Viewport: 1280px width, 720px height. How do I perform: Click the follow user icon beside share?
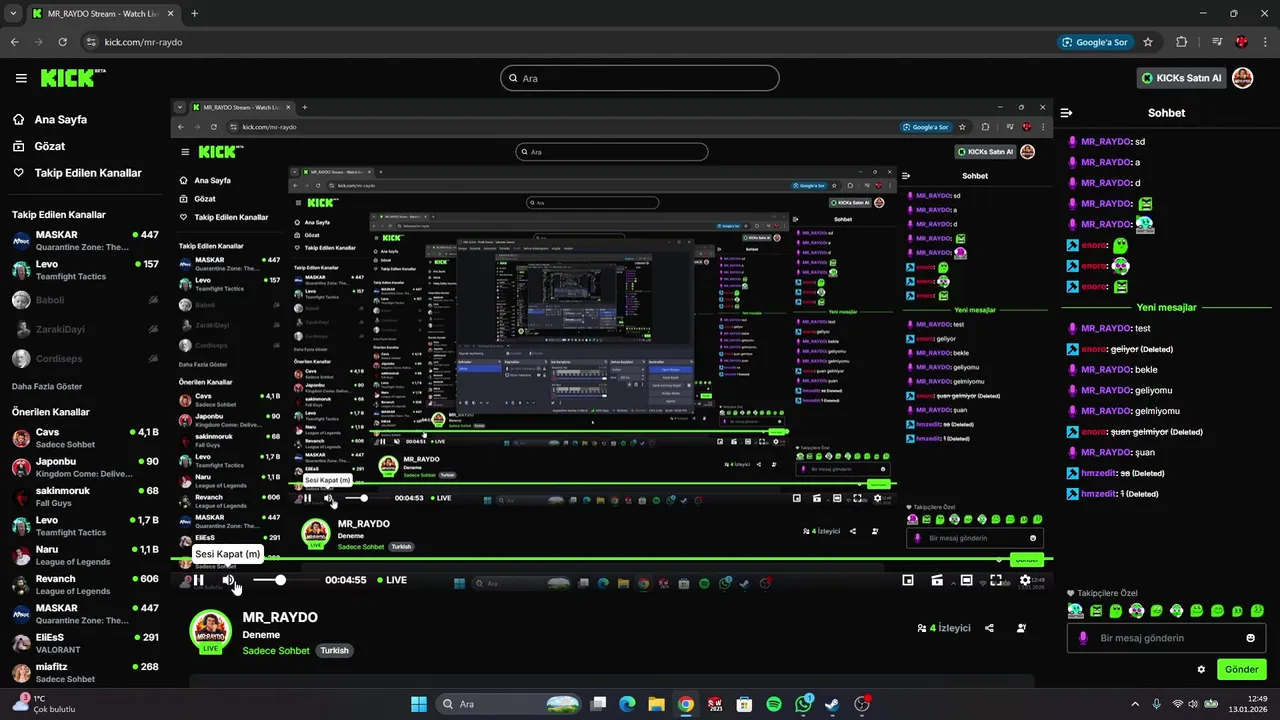point(1021,628)
